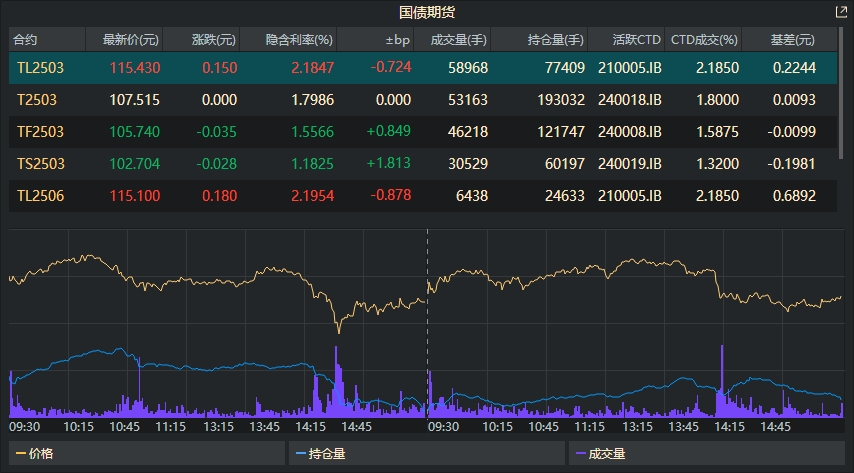Sort table by 隐含利率(%) column header
The image size is (854, 473).
(x=299, y=40)
